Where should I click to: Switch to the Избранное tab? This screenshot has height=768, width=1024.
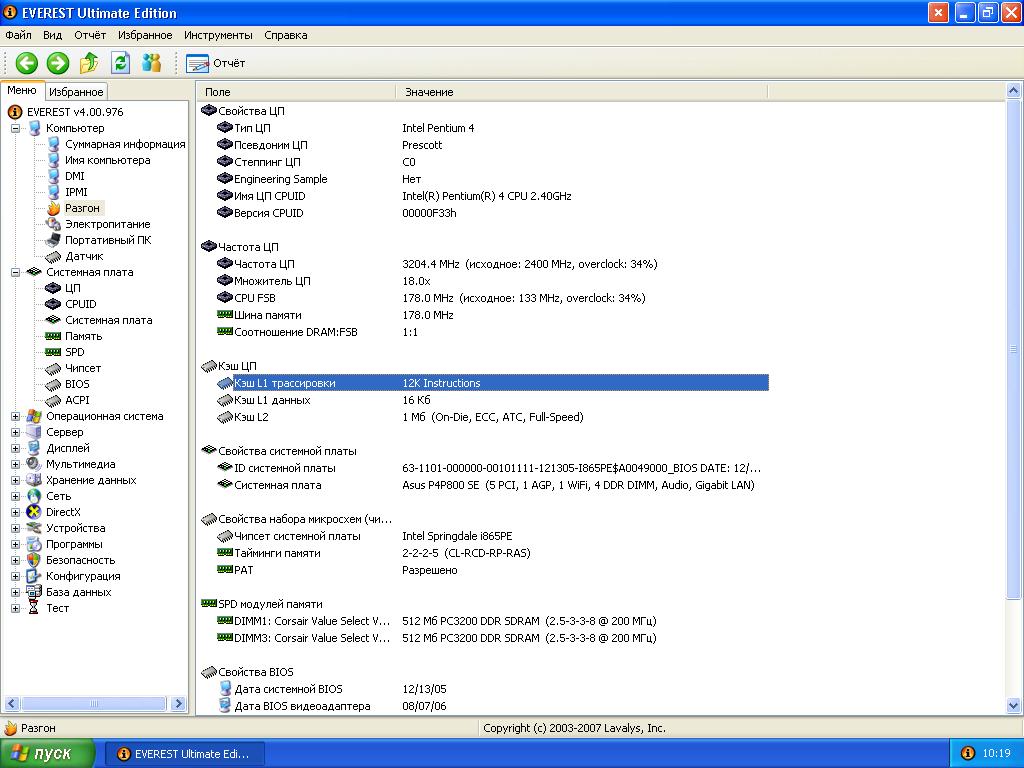[76, 92]
